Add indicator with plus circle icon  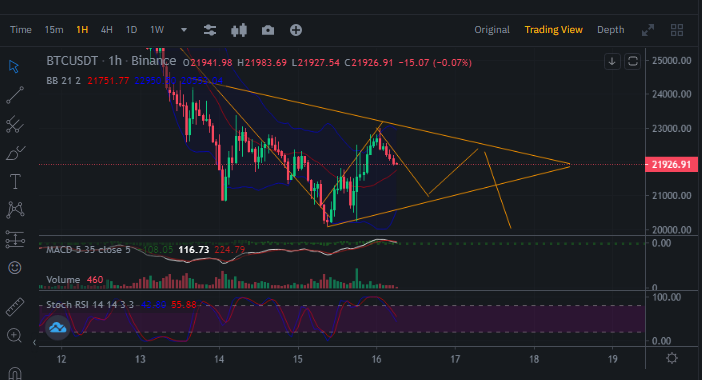[296, 30]
